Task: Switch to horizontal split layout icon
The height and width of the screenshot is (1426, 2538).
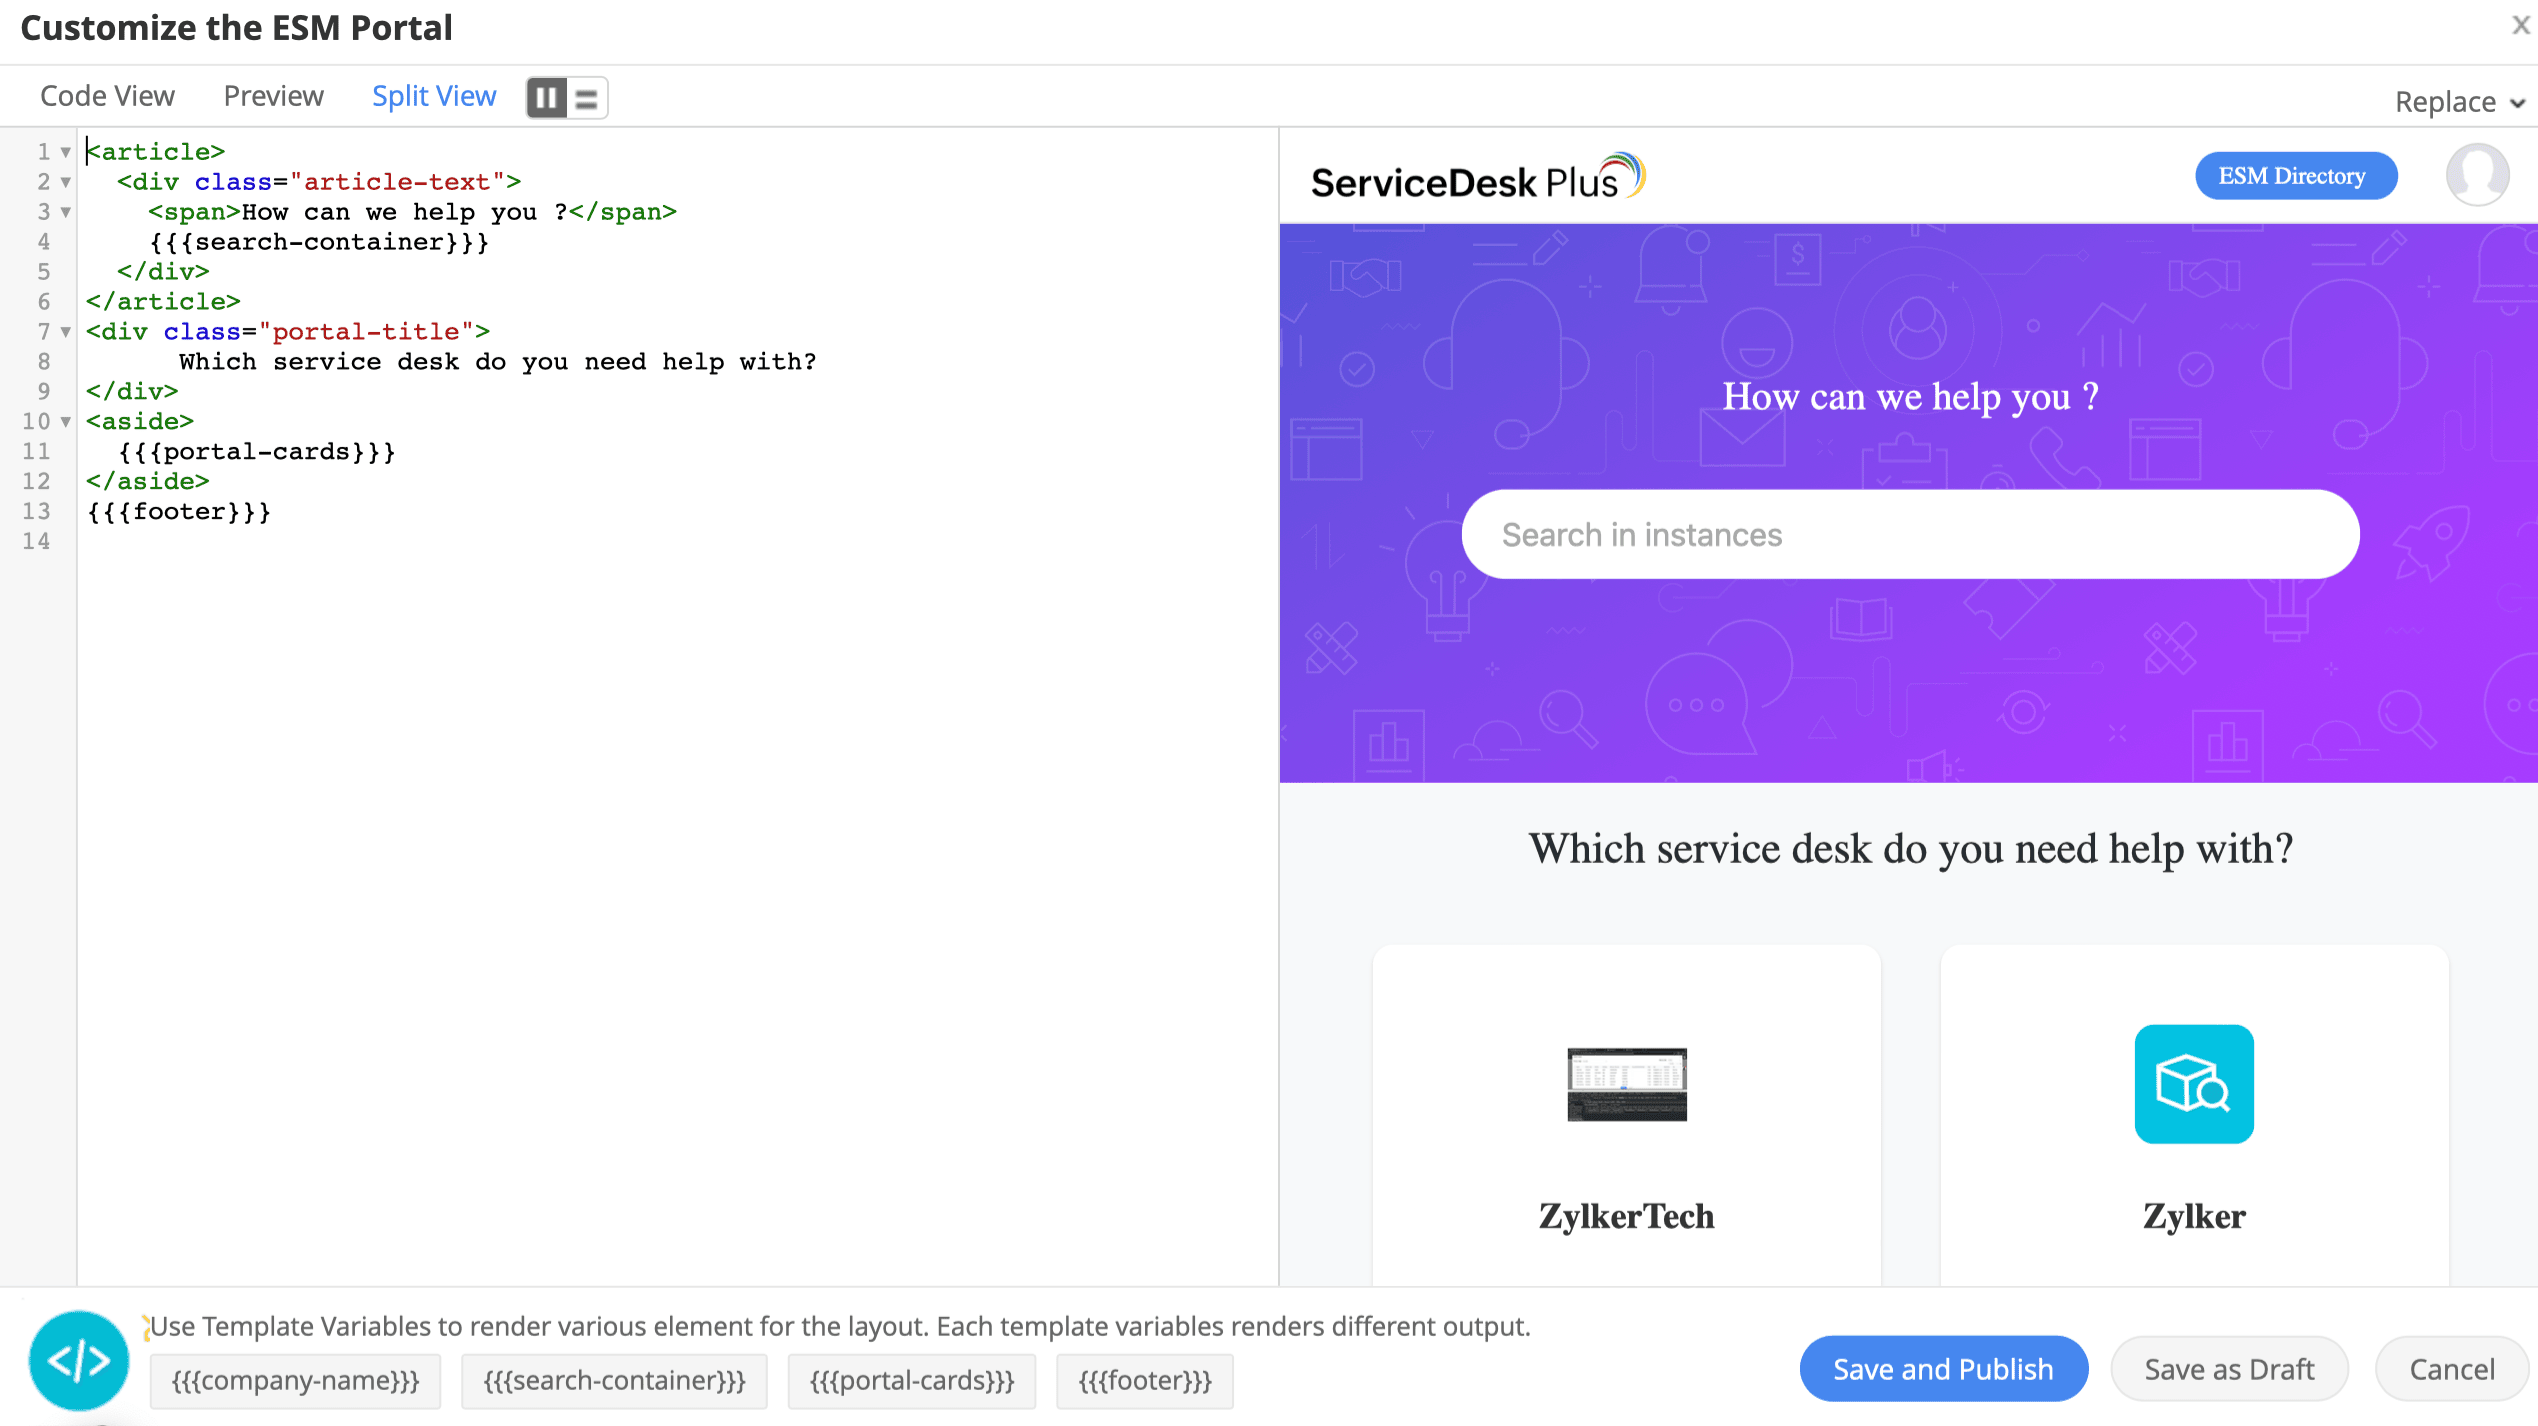Action: click(x=587, y=98)
